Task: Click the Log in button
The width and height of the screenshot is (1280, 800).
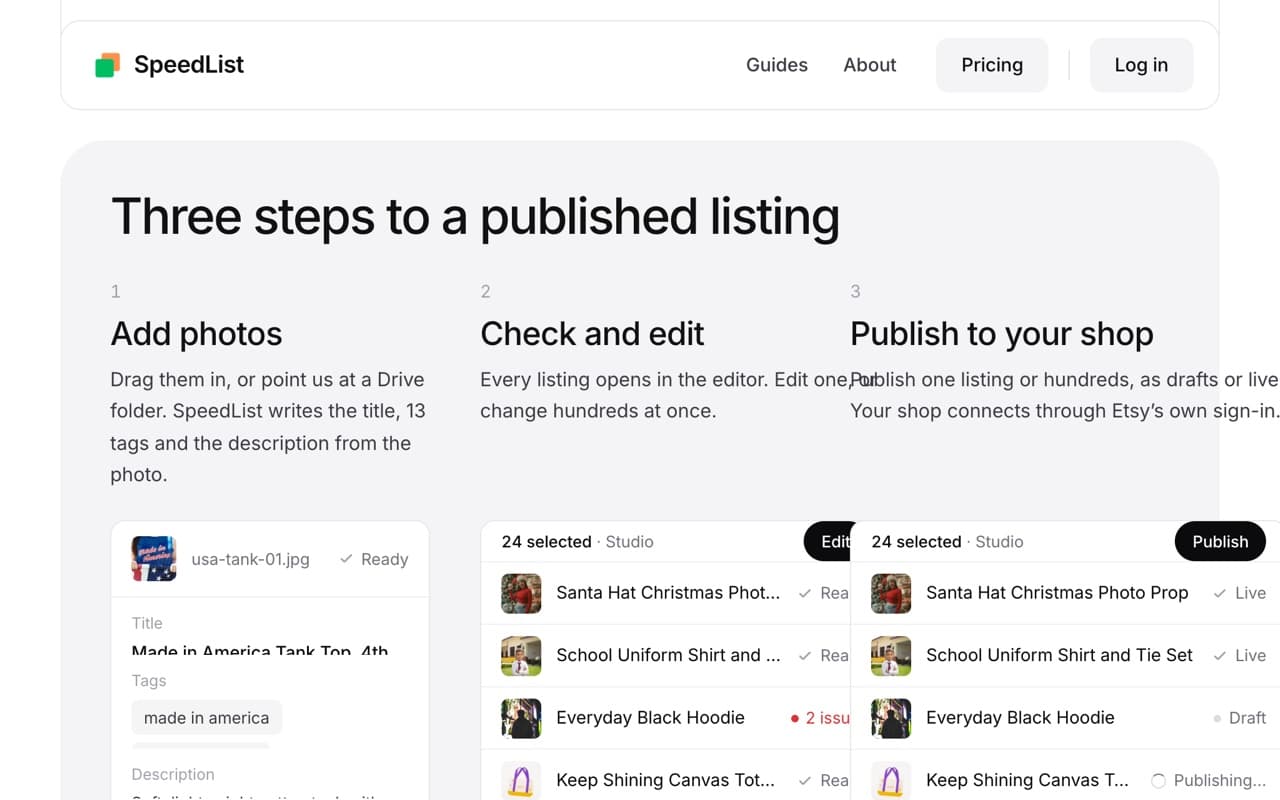Action: [x=1141, y=65]
